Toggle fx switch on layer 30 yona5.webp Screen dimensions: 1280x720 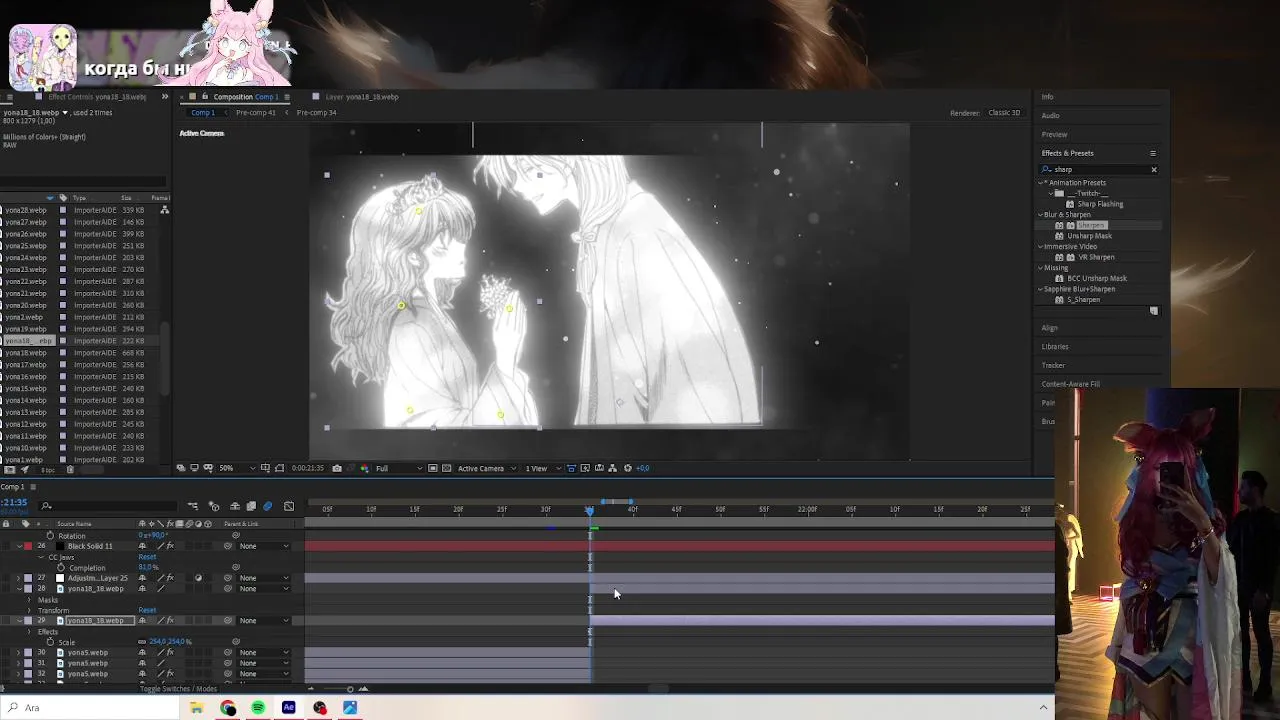(170, 652)
